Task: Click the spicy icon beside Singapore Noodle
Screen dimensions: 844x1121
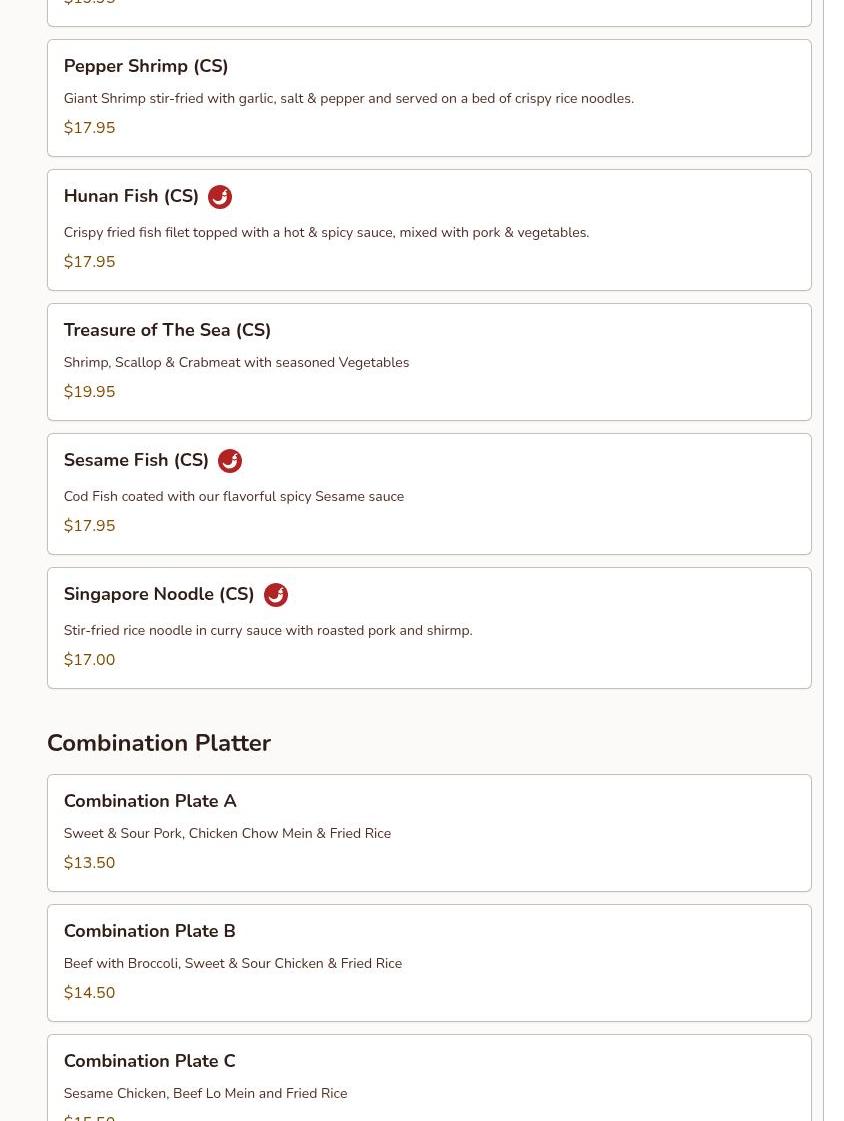Action: pos(276,595)
